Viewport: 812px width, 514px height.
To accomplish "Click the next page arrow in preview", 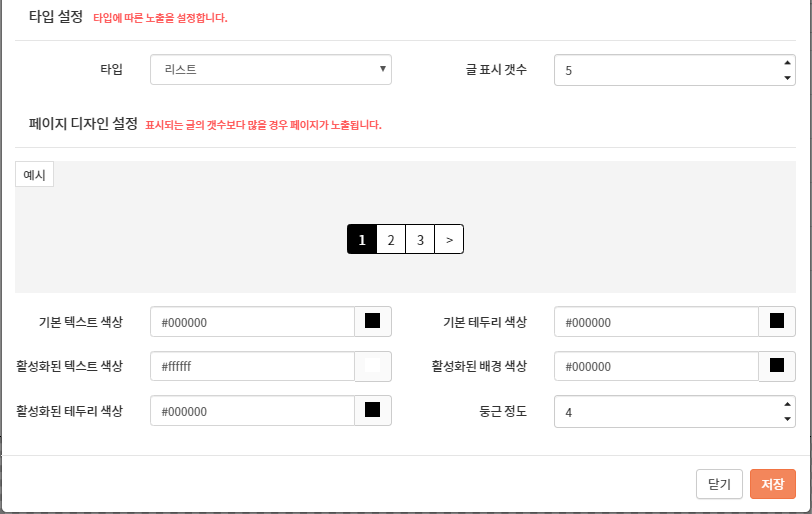I will [449, 239].
